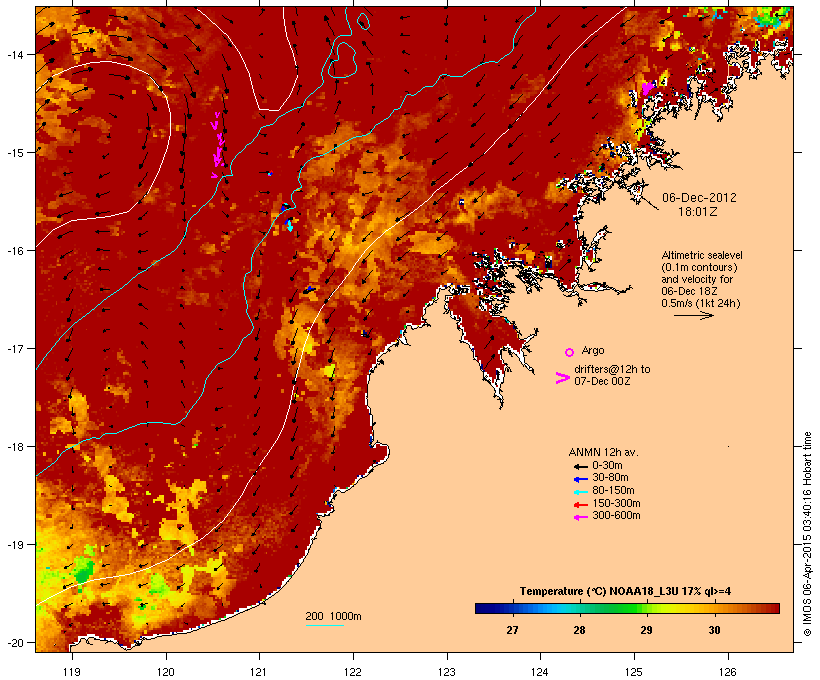Click the 'Argo' legend label
Image resolution: width=820 pixels, height=680 pixels.
point(593,350)
